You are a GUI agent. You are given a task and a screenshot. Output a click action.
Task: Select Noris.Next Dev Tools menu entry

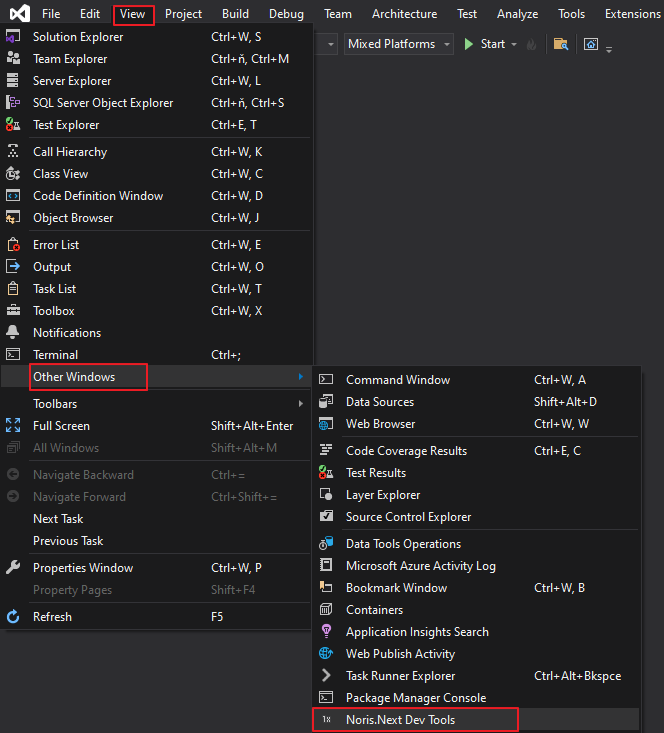(400, 720)
